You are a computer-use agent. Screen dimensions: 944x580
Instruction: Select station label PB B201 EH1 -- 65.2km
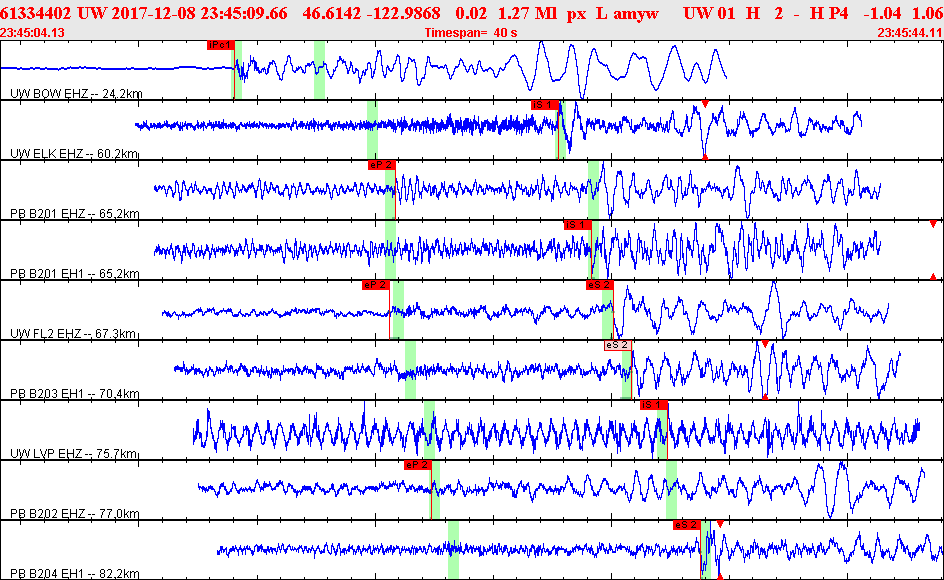pos(75,273)
